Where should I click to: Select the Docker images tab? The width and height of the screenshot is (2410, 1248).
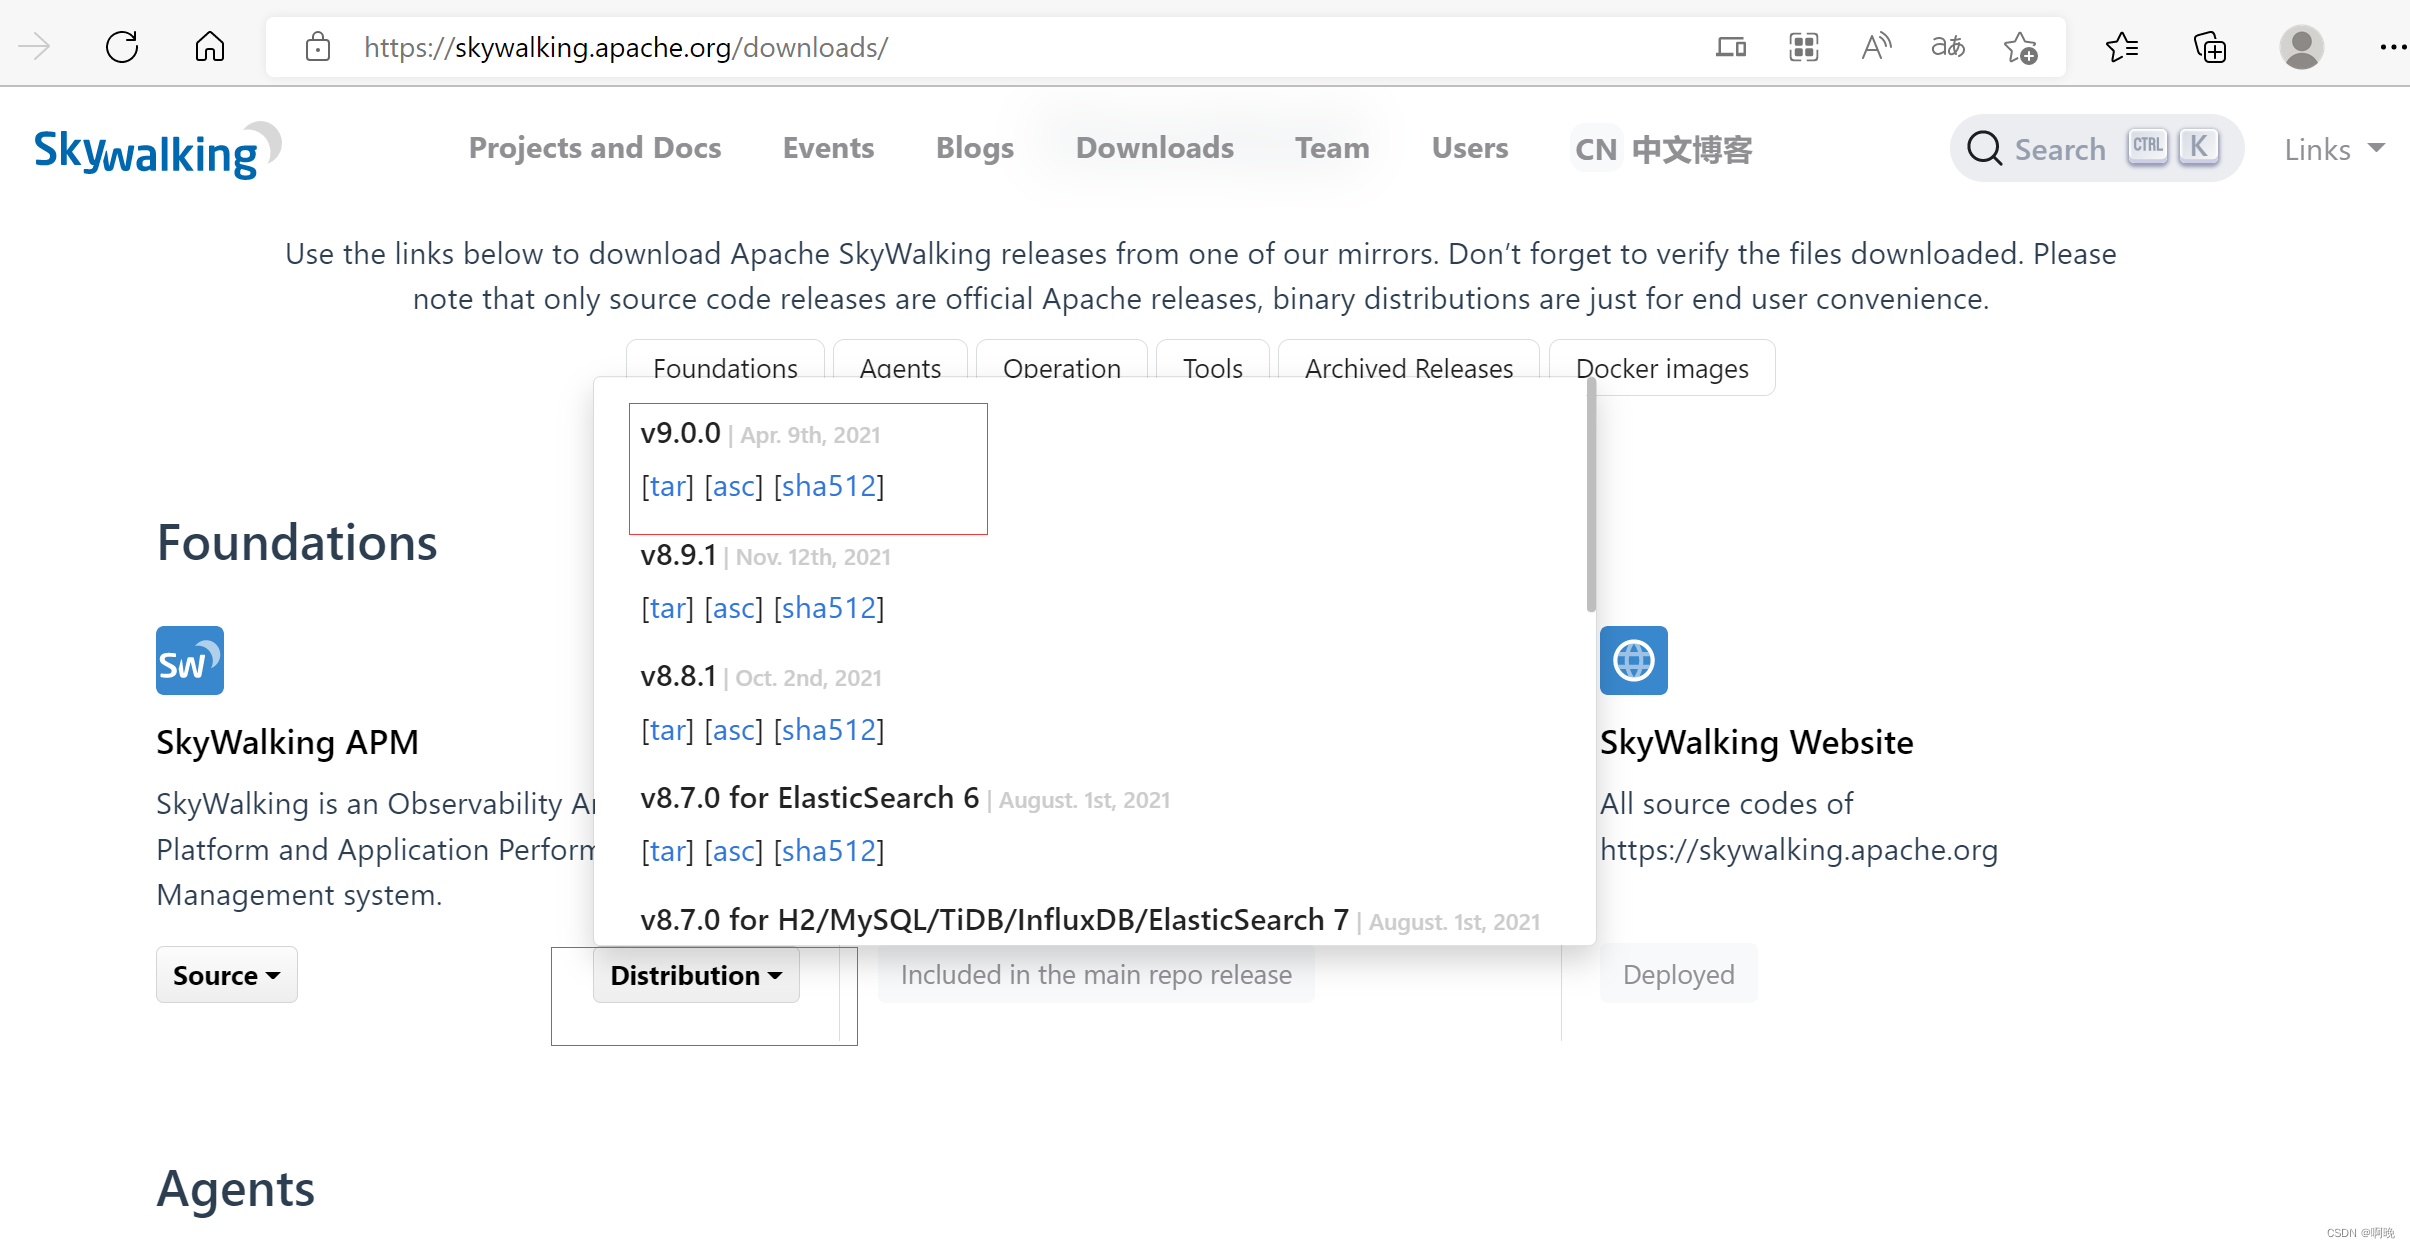(1660, 368)
